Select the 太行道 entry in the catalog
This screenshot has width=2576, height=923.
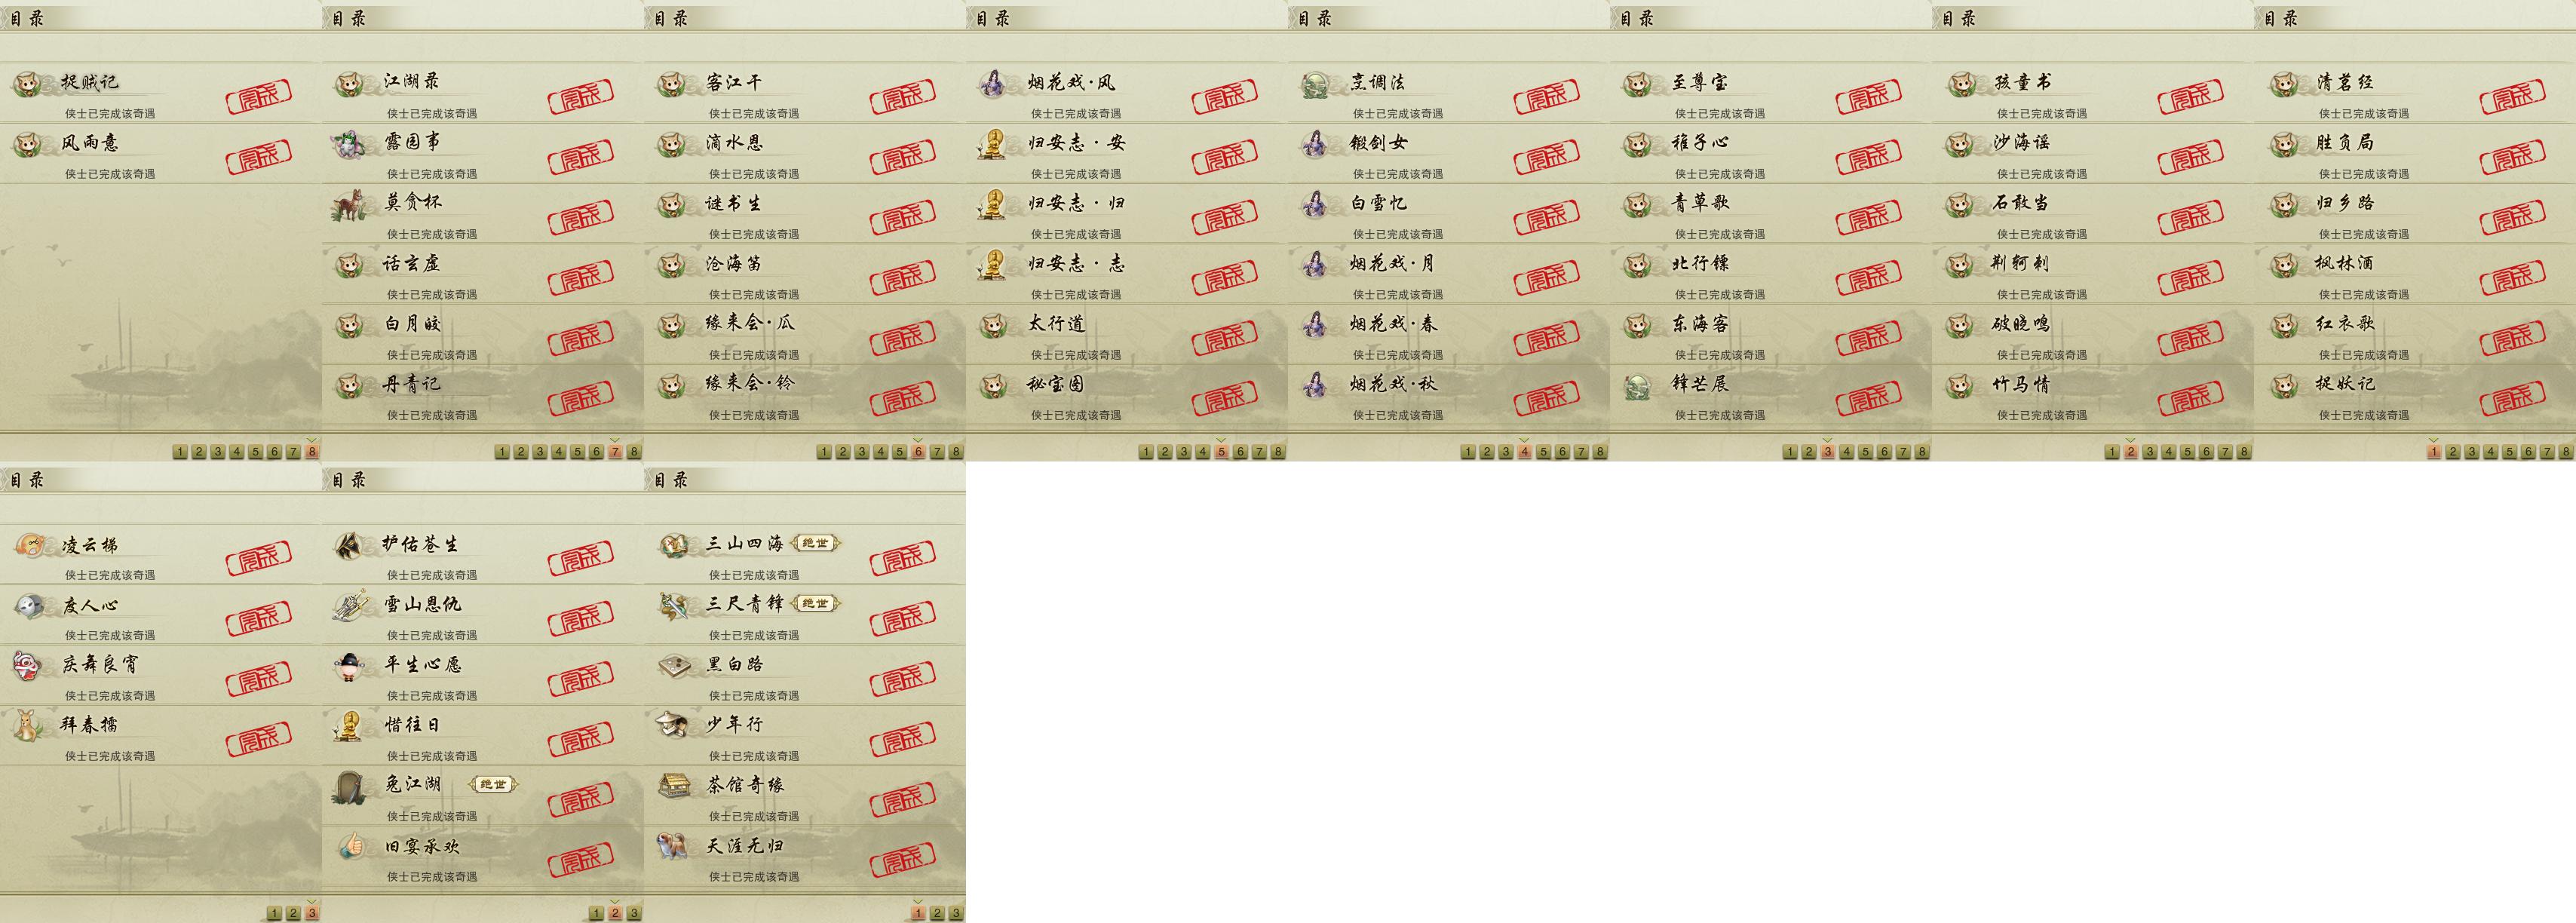click(x=1127, y=334)
